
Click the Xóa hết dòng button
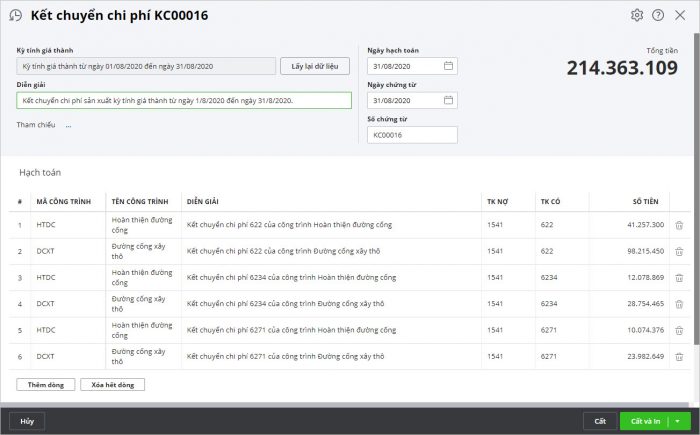pos(113,384)
